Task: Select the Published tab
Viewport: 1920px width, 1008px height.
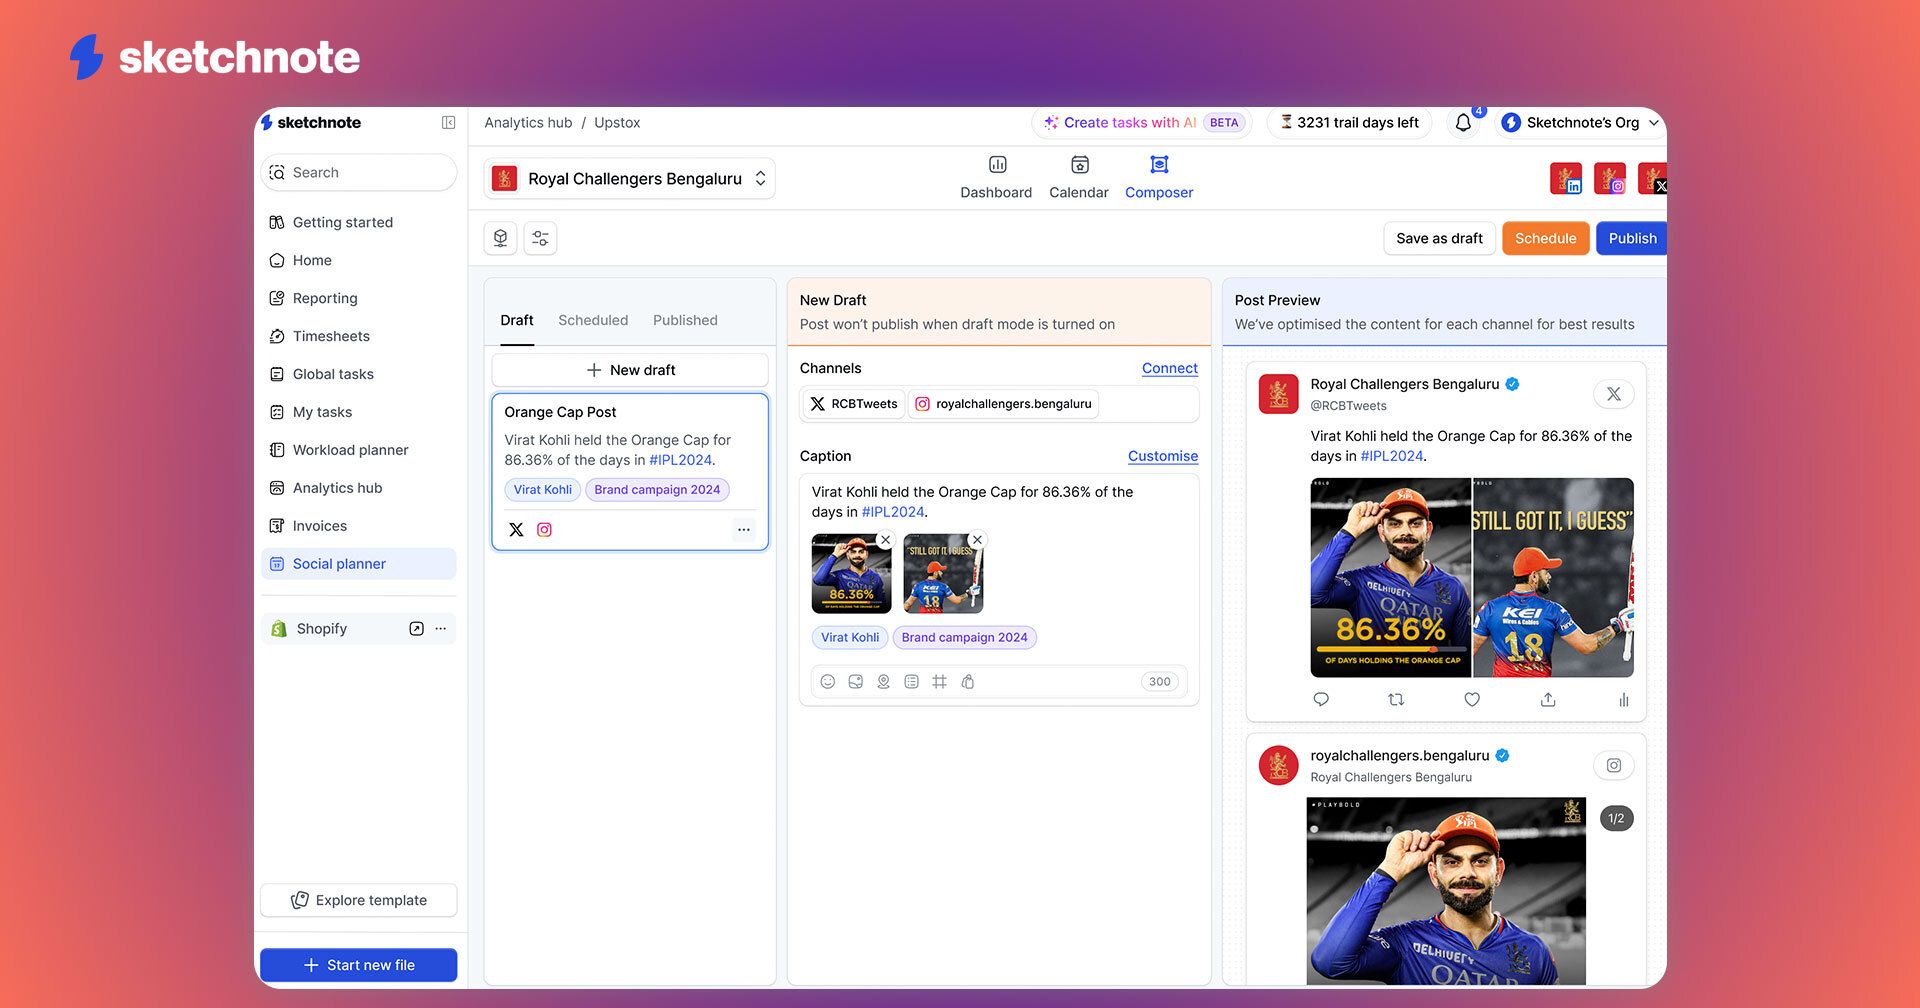Action: coord(685,320)
